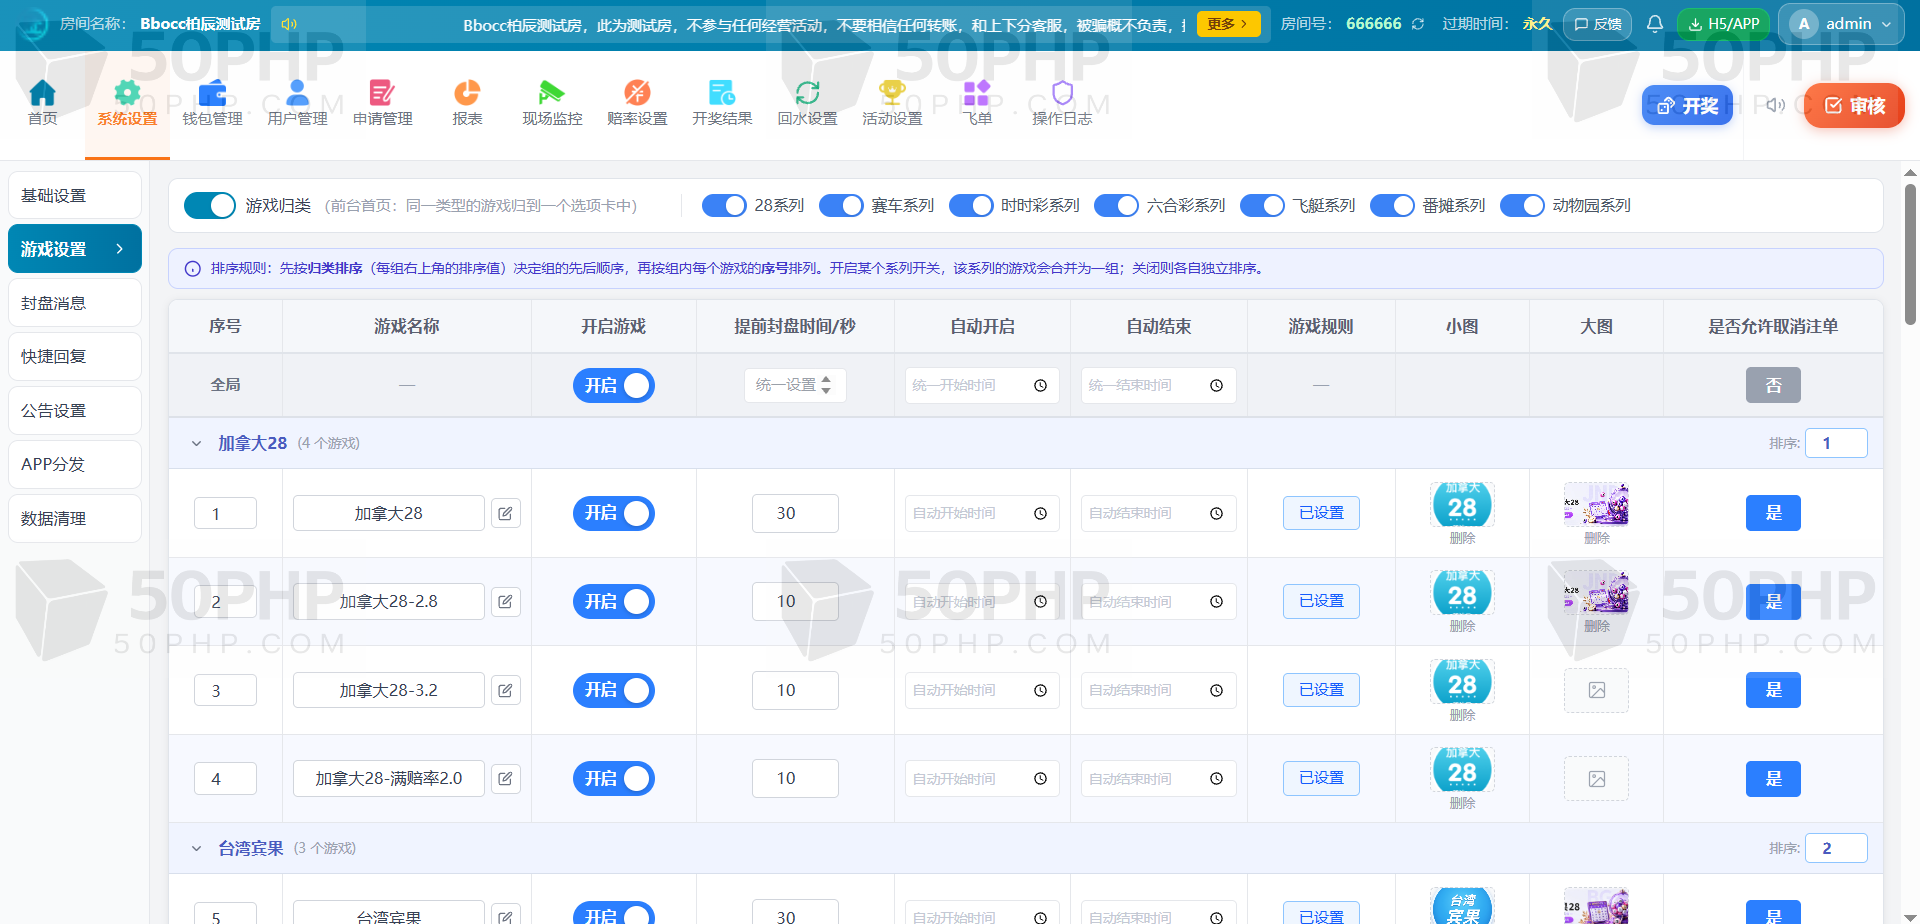Click 已设置 rules button for 加拿大28

[1321, 513]
